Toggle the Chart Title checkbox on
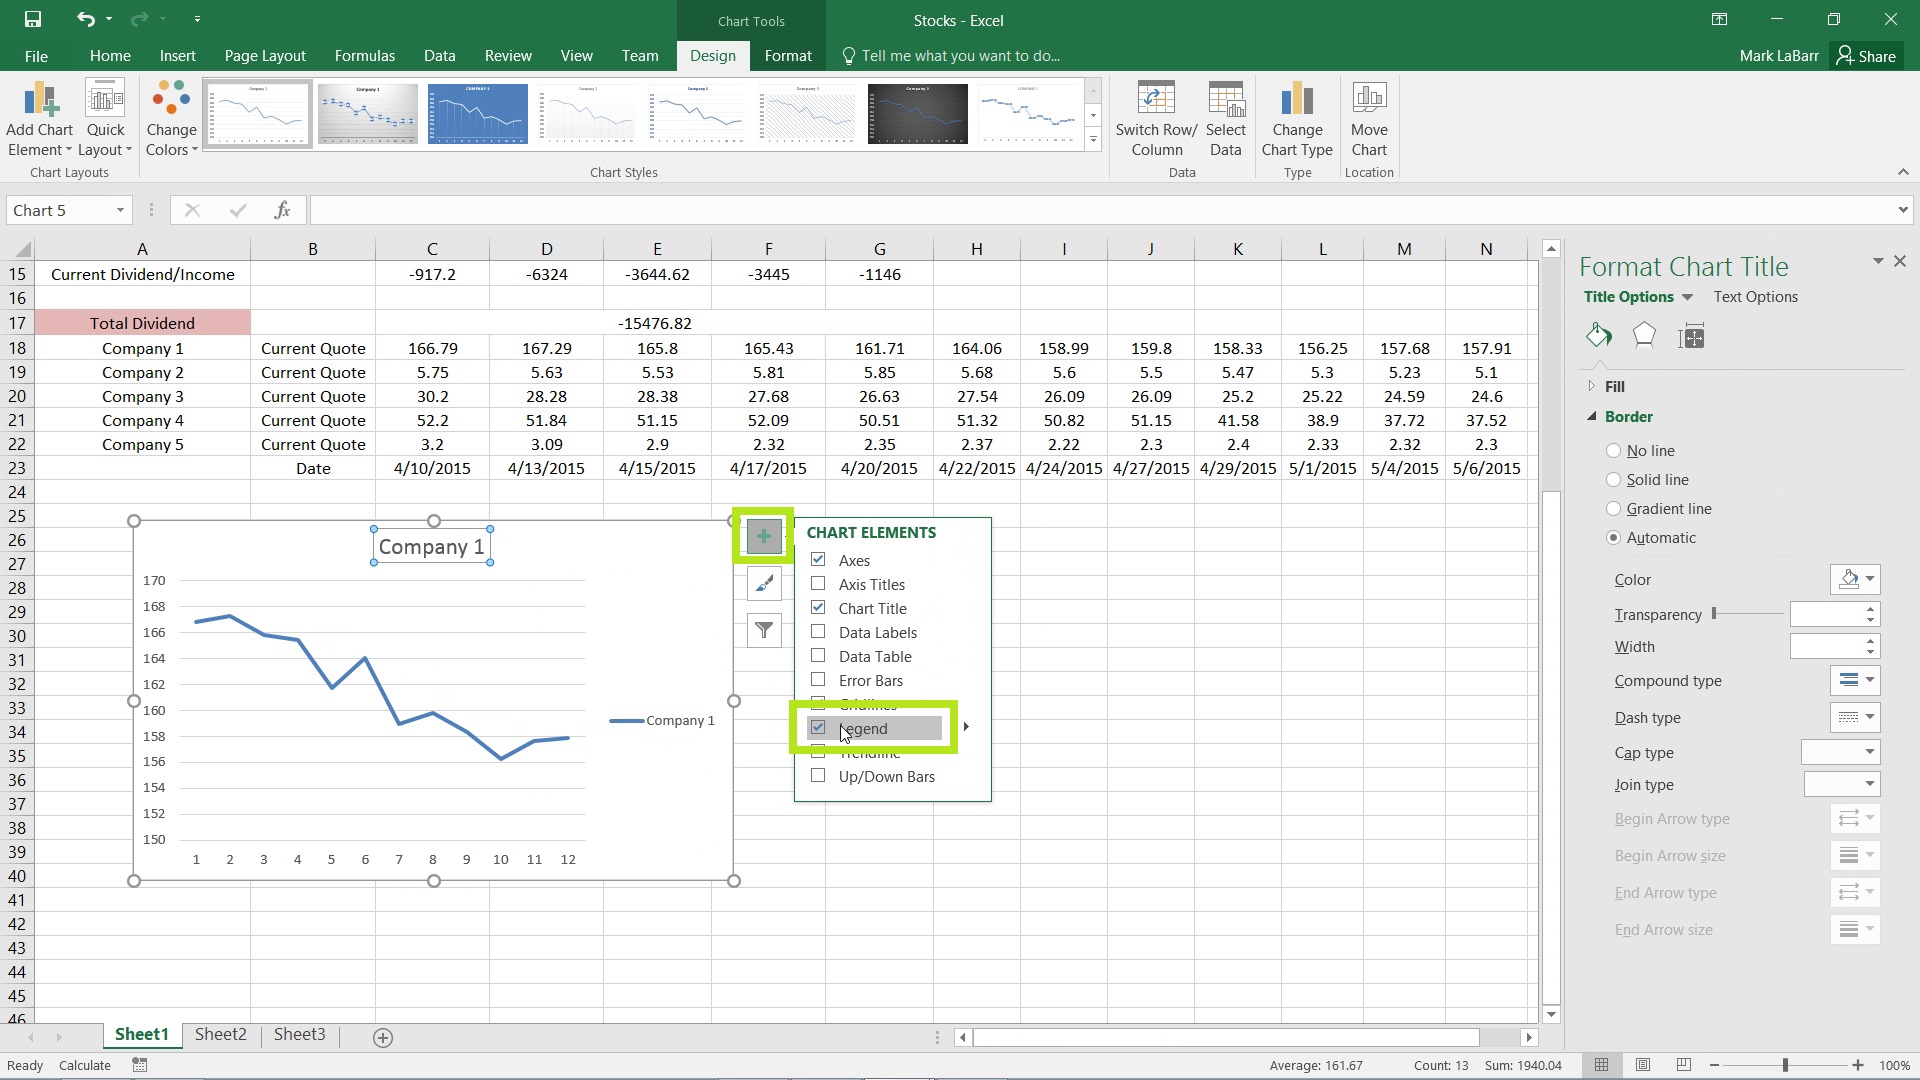Image resolution: width=1920 pixels, height=1080 pixels. tap(819, 608)
